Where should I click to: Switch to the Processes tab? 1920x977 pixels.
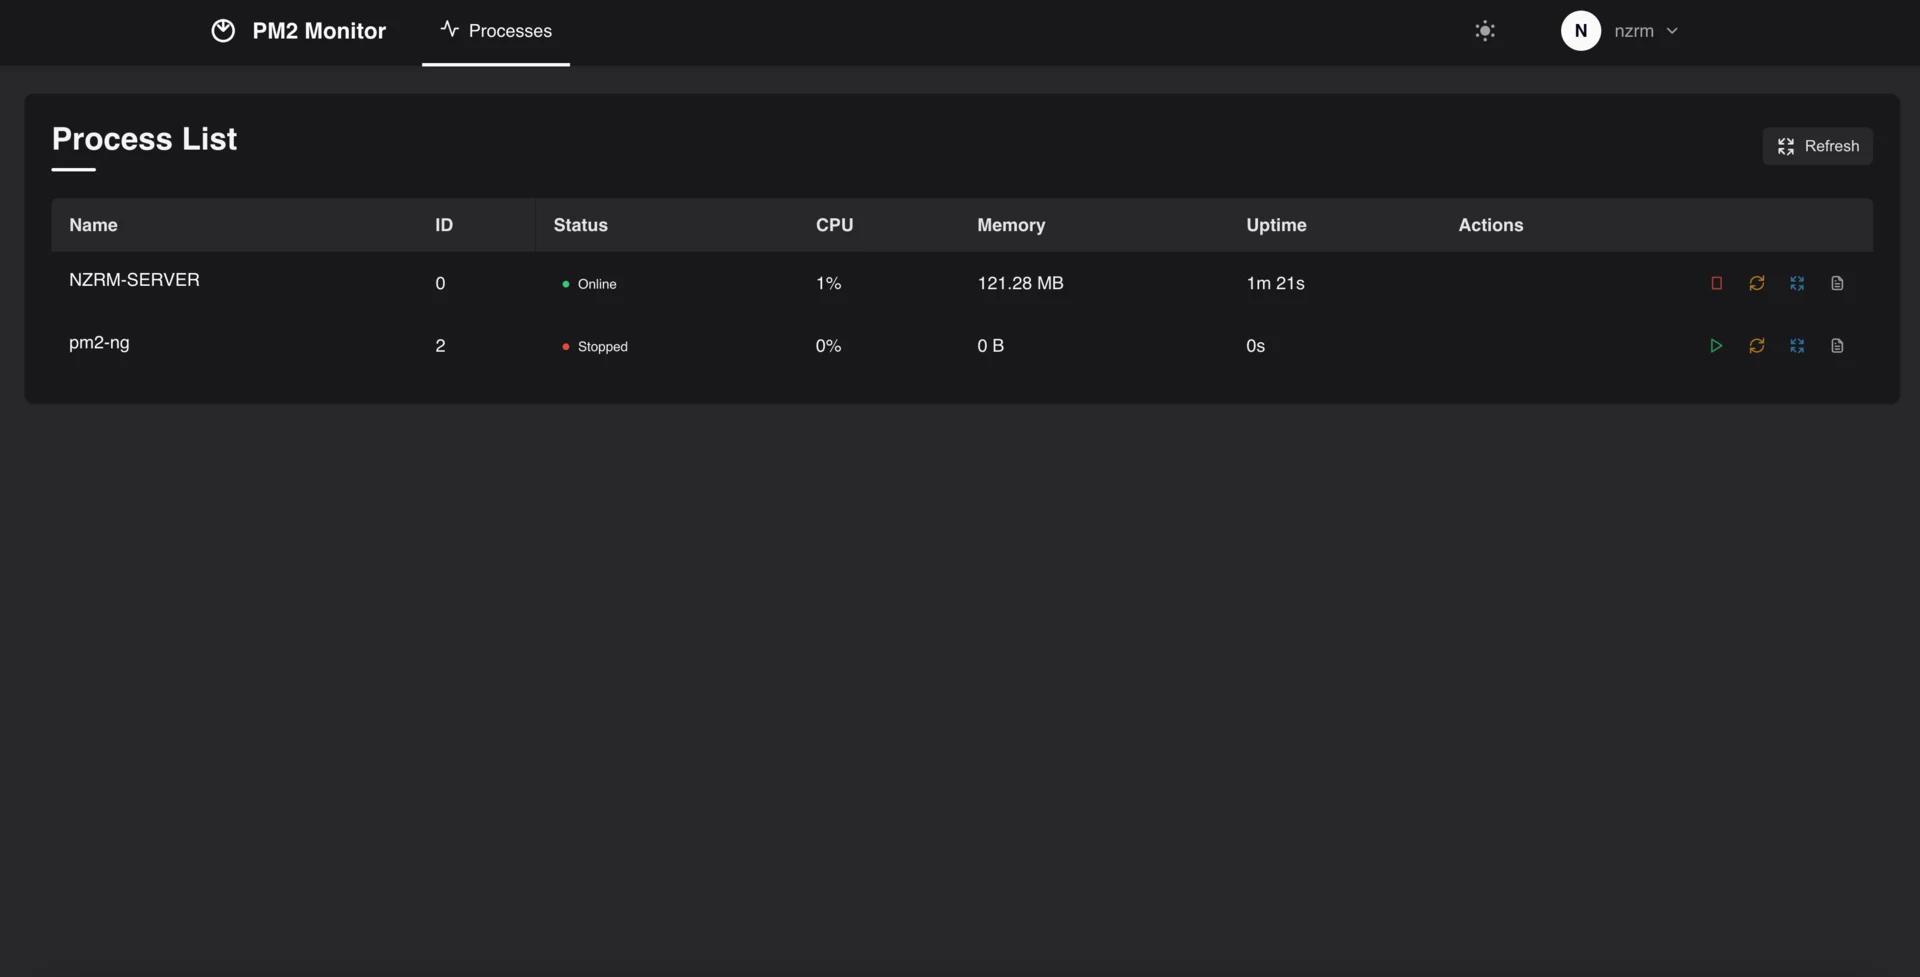click(496, 31)
